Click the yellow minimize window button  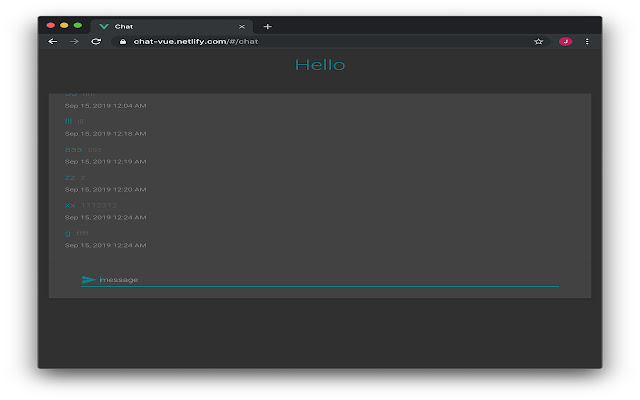click(x=64, y=25)
